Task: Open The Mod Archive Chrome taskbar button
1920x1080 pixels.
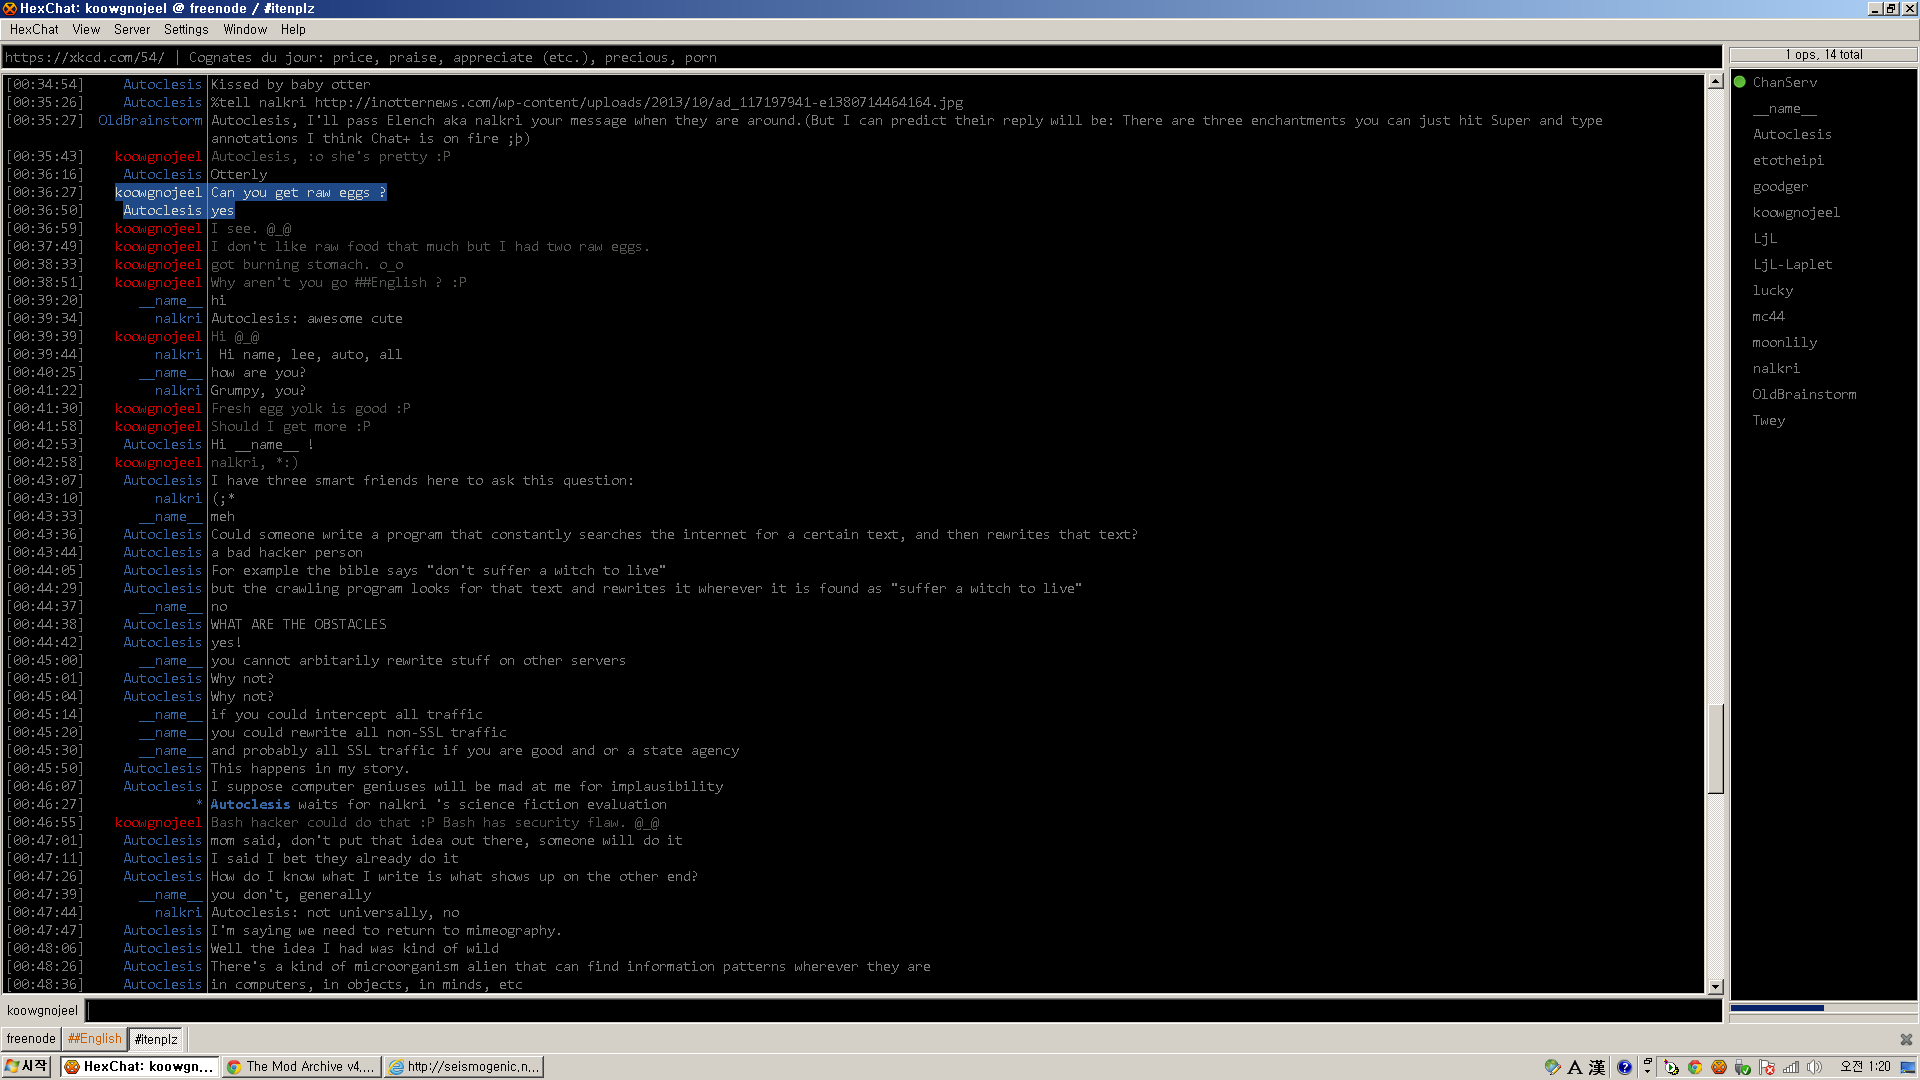Action: tap(301, 1067)
